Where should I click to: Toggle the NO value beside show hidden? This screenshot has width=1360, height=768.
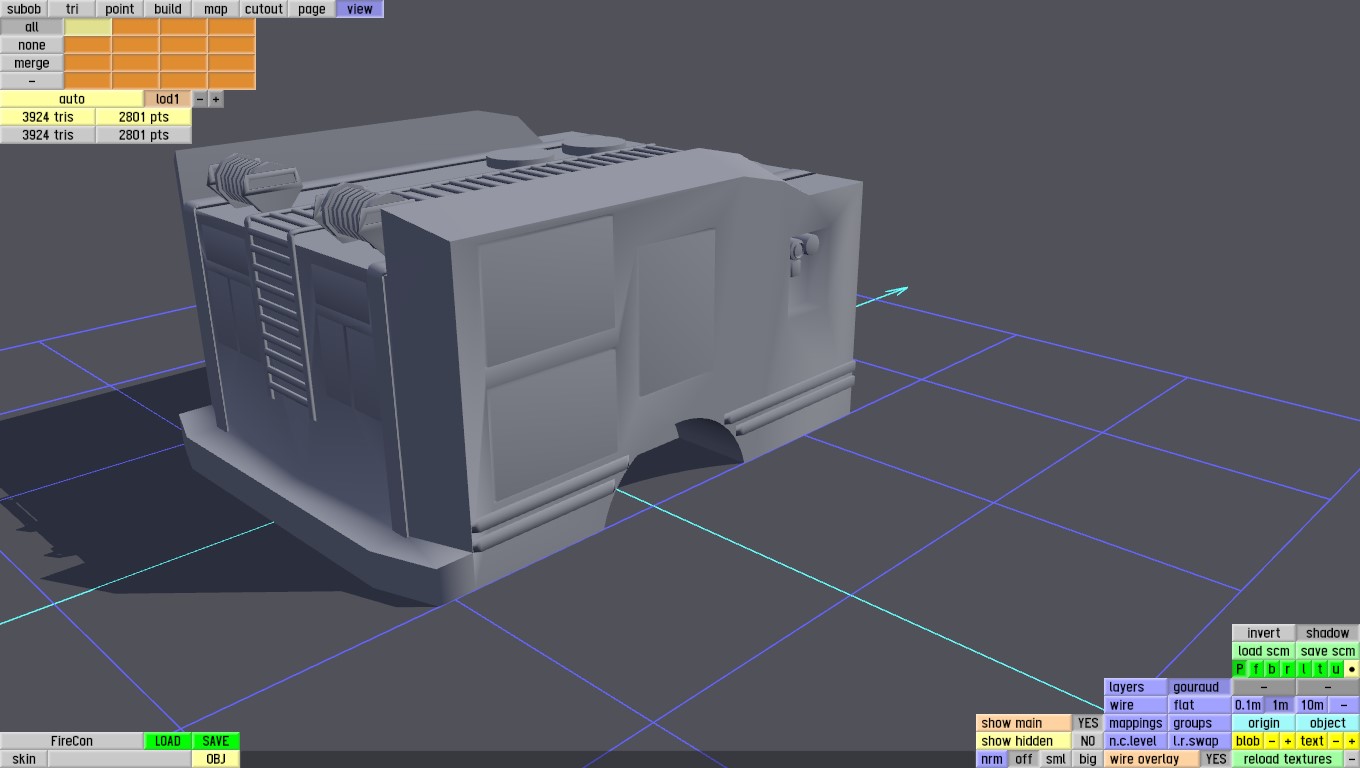1088,741
